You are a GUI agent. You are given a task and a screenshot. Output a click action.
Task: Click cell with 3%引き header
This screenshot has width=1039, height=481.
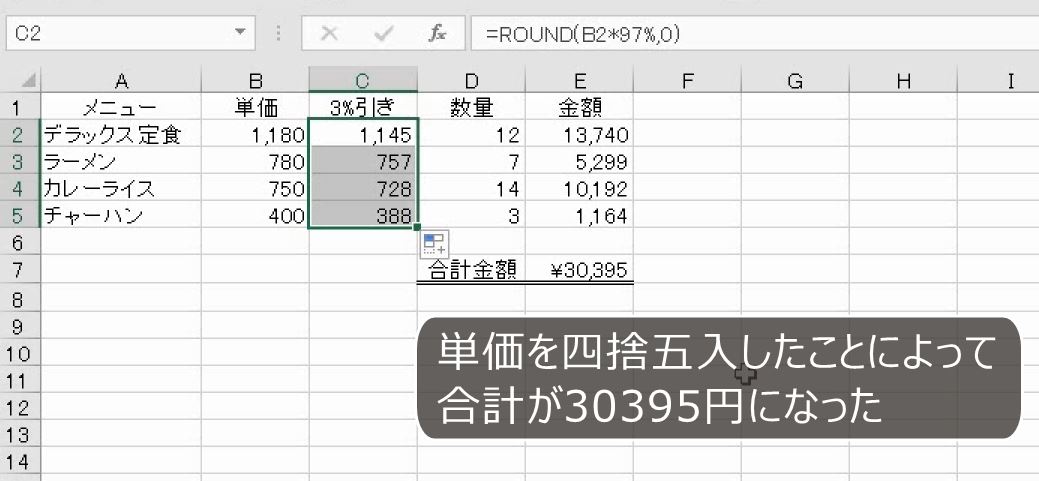363,107
